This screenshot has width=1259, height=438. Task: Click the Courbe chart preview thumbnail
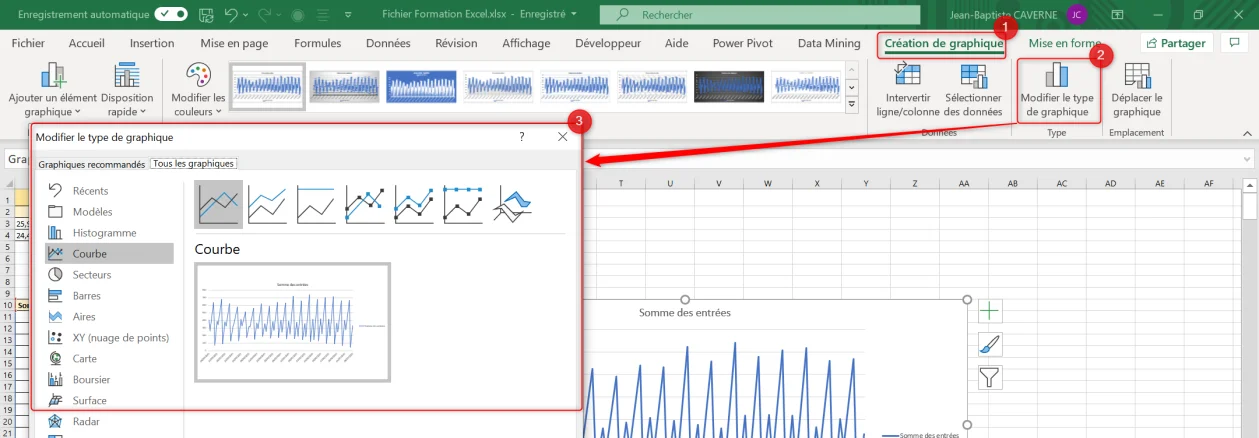pyautogui.click(x=293, y=322)
